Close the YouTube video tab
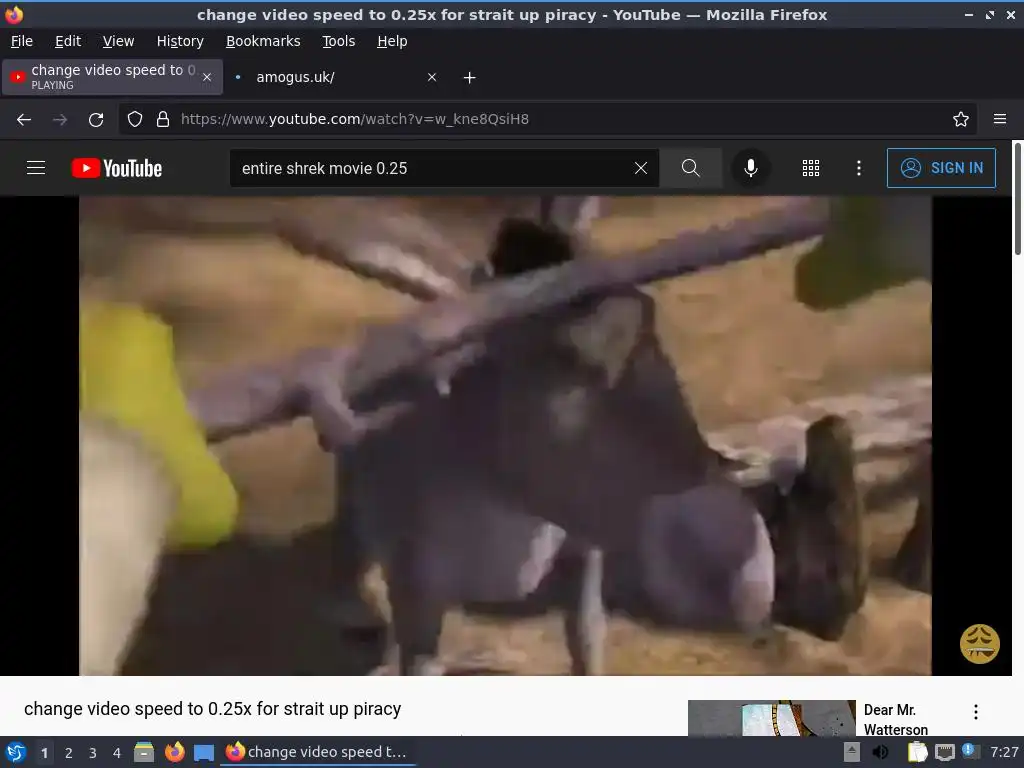The height and width of the screenshot is (768, 1024). [x=207, y=77]
